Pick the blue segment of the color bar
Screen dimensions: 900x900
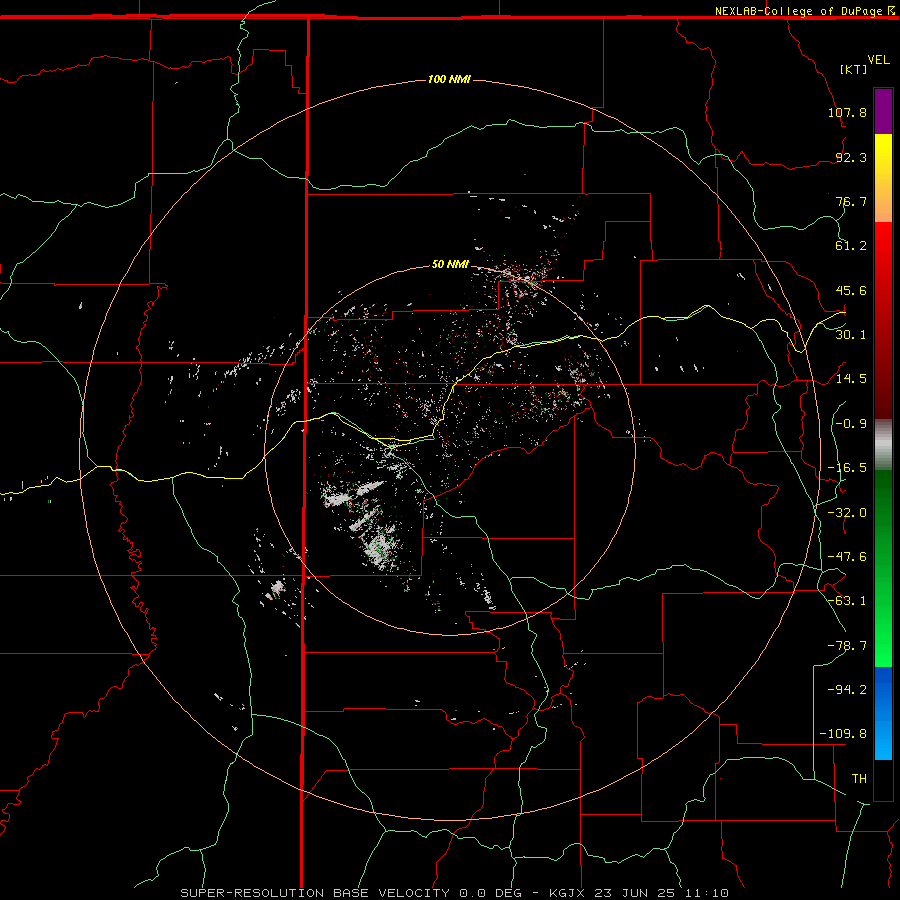coord(883,713)
